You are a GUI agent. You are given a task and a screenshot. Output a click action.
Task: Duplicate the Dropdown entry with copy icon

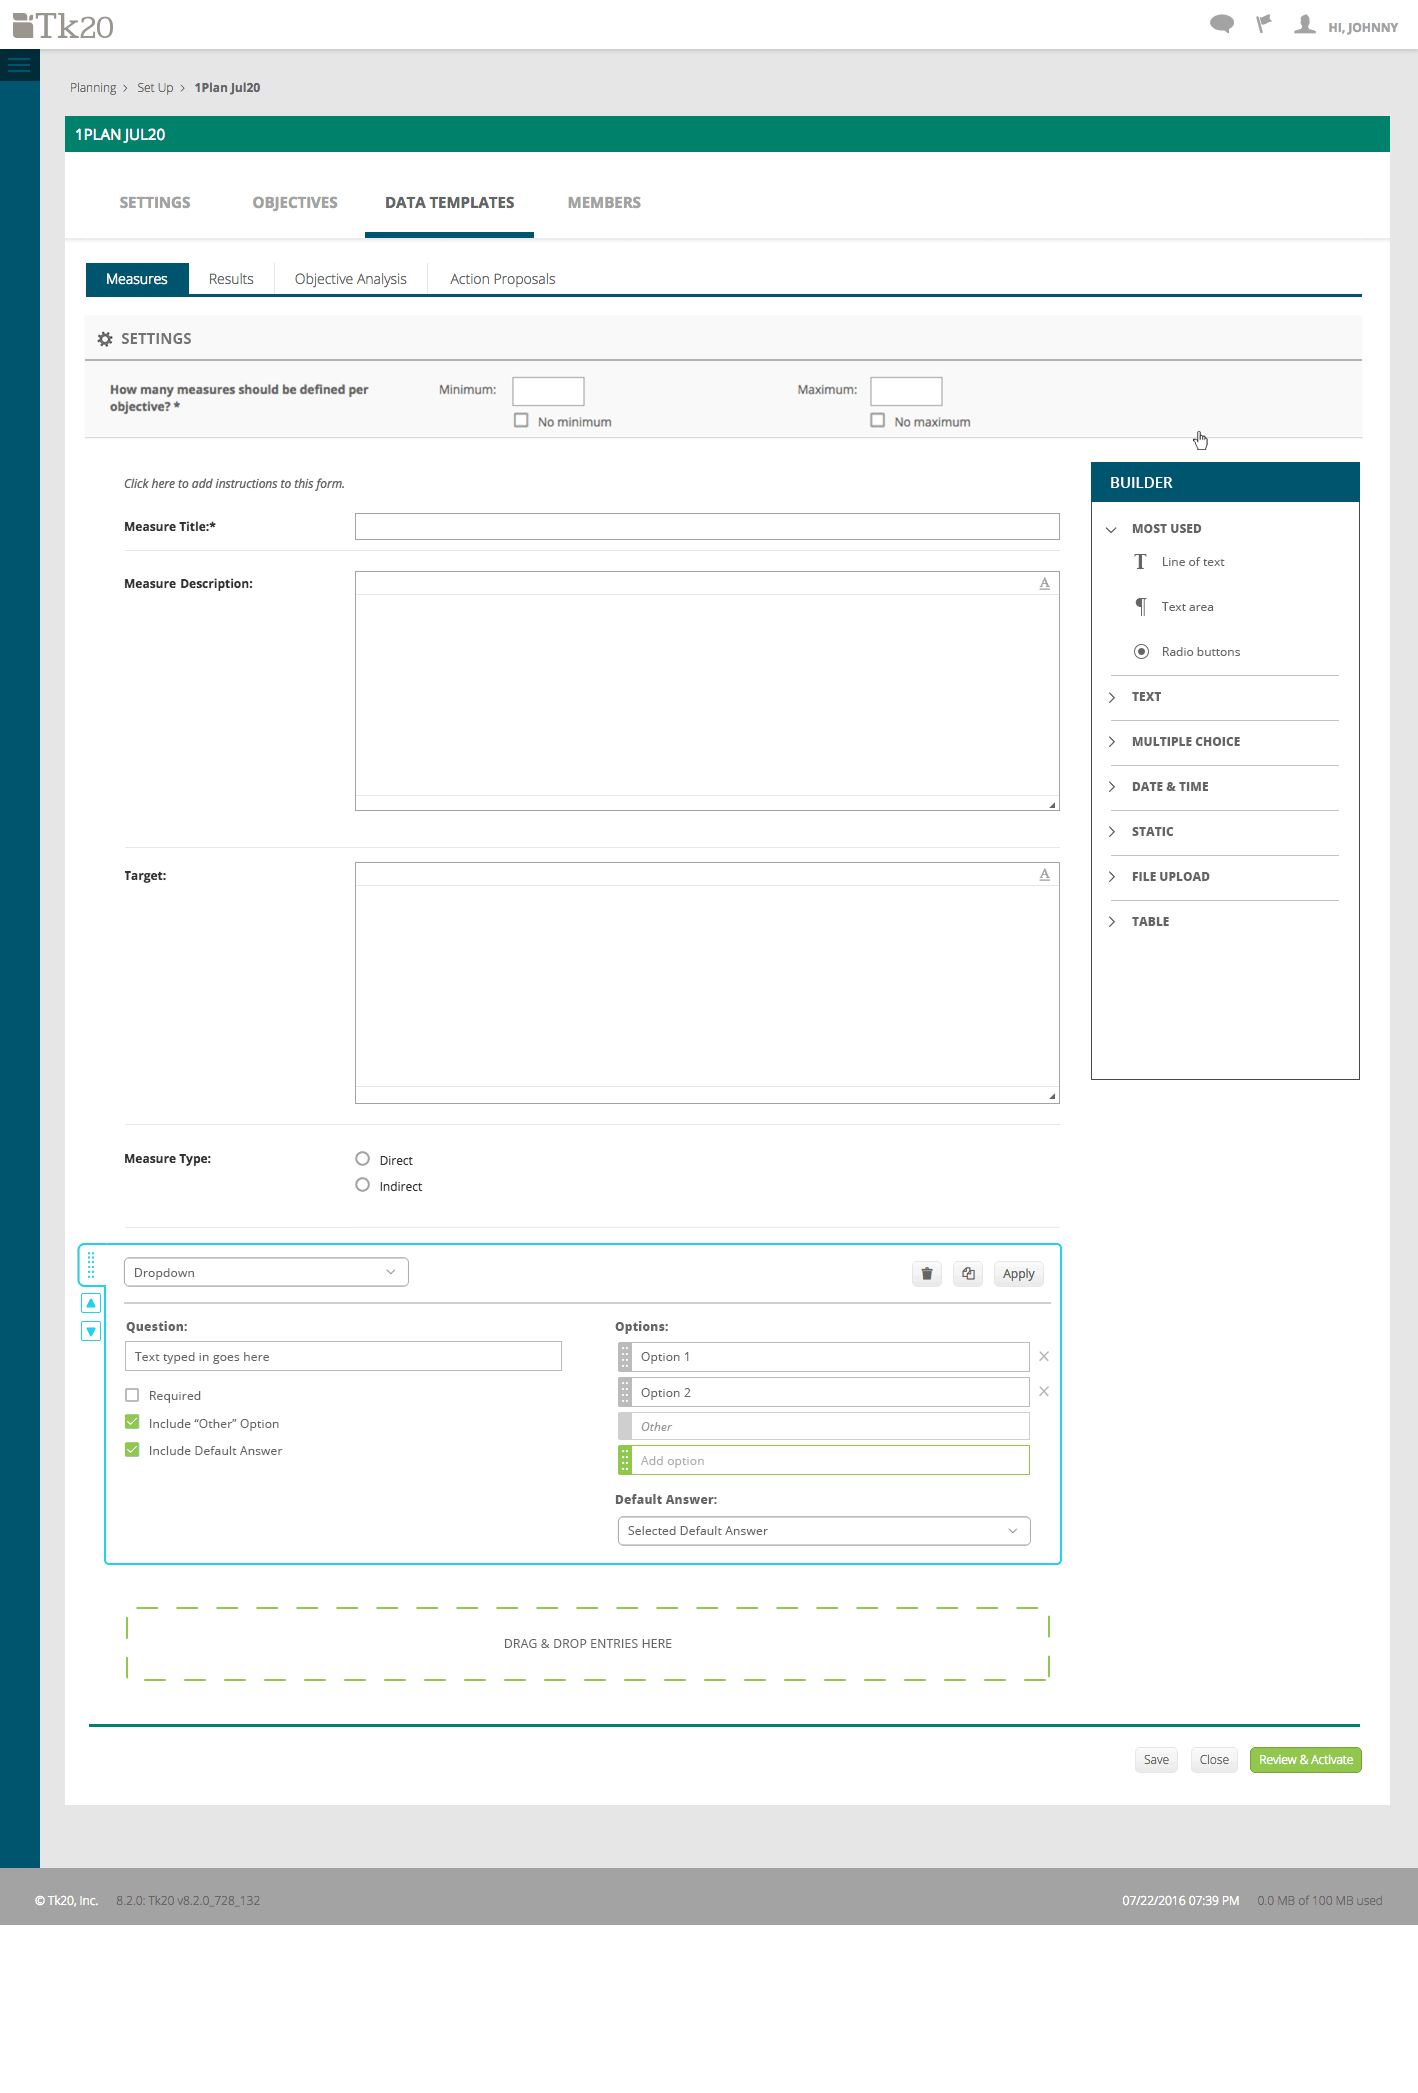[x=968, y=1274]
